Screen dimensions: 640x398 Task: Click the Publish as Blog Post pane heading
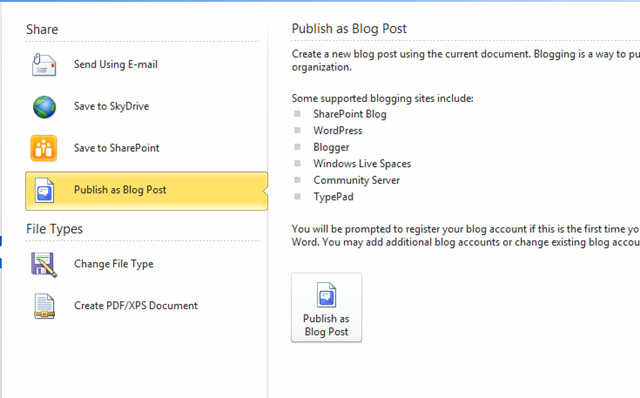tap(349, 29)
